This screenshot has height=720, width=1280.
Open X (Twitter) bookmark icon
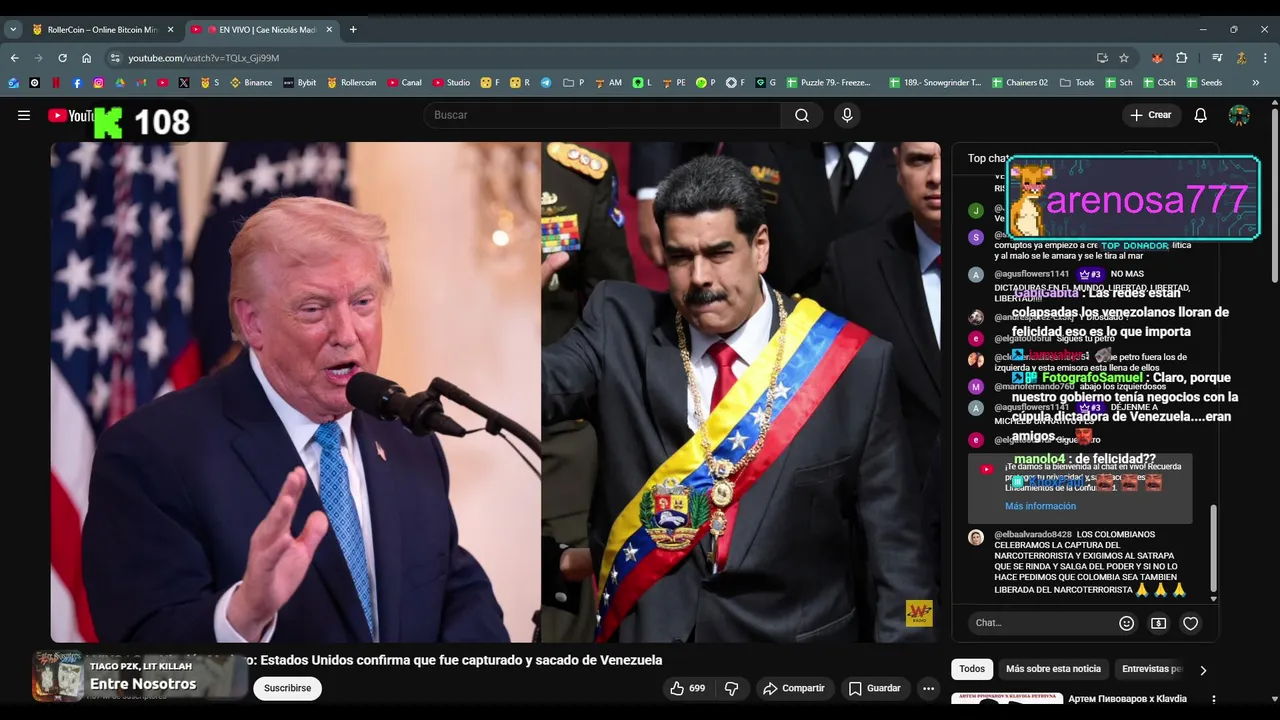[184, 83]
